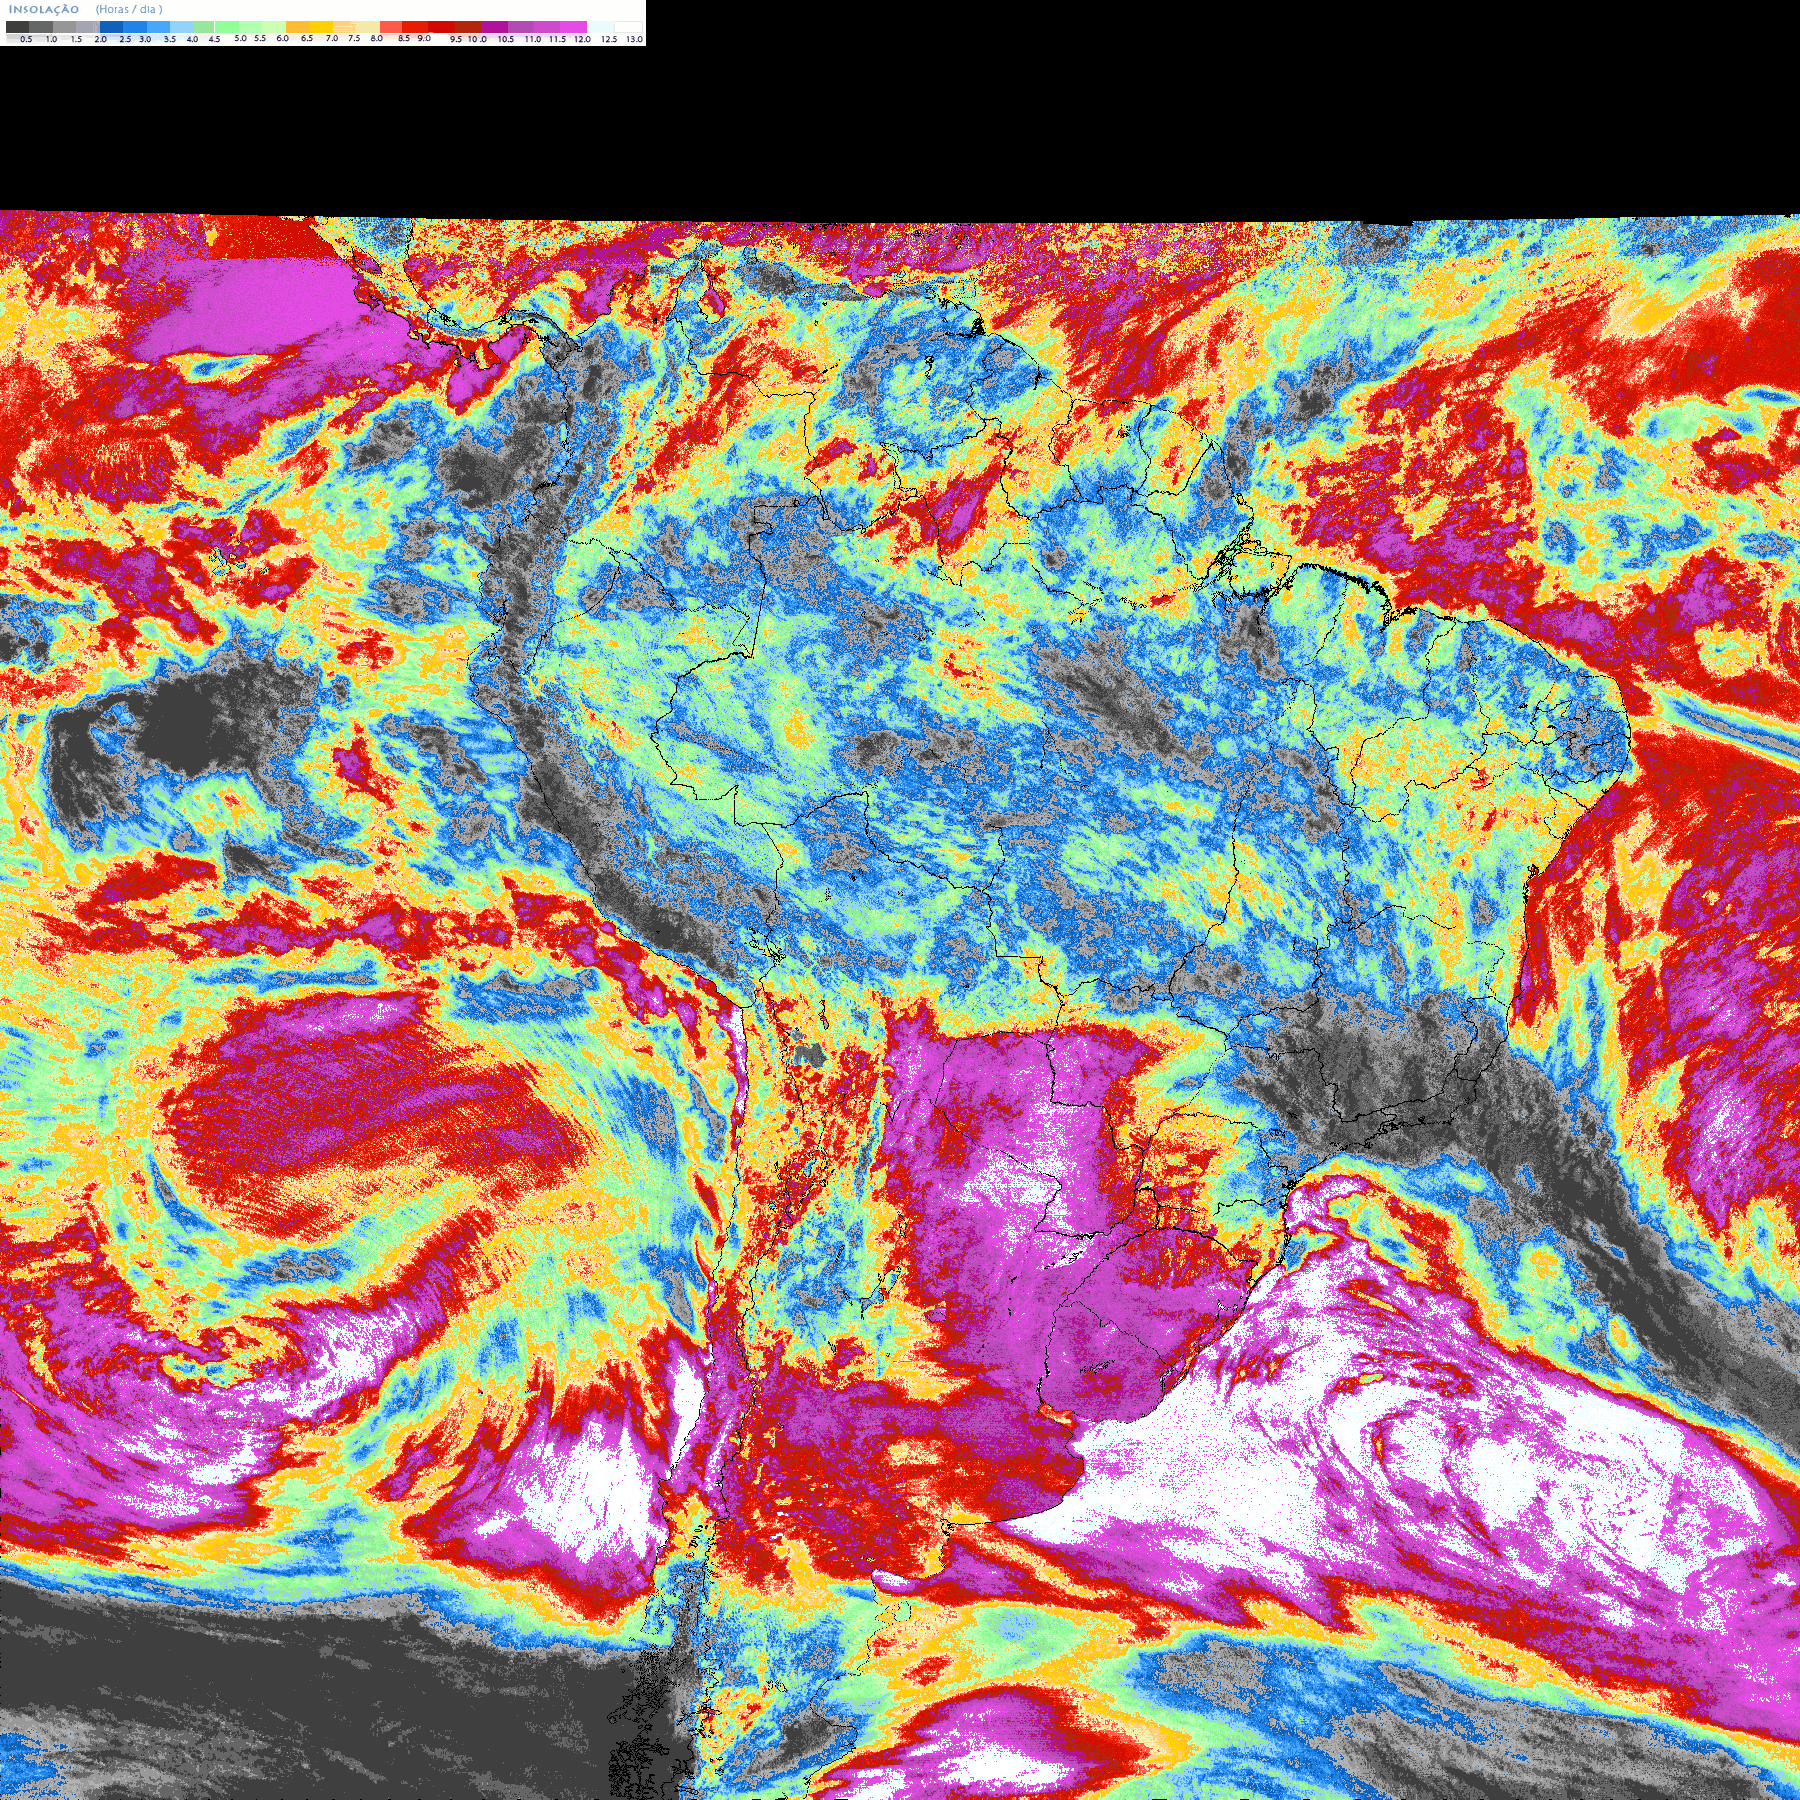Pick the dark blue swatch above 2.5
Viewport: 1800px width, 1800px height.
[111, 27]
